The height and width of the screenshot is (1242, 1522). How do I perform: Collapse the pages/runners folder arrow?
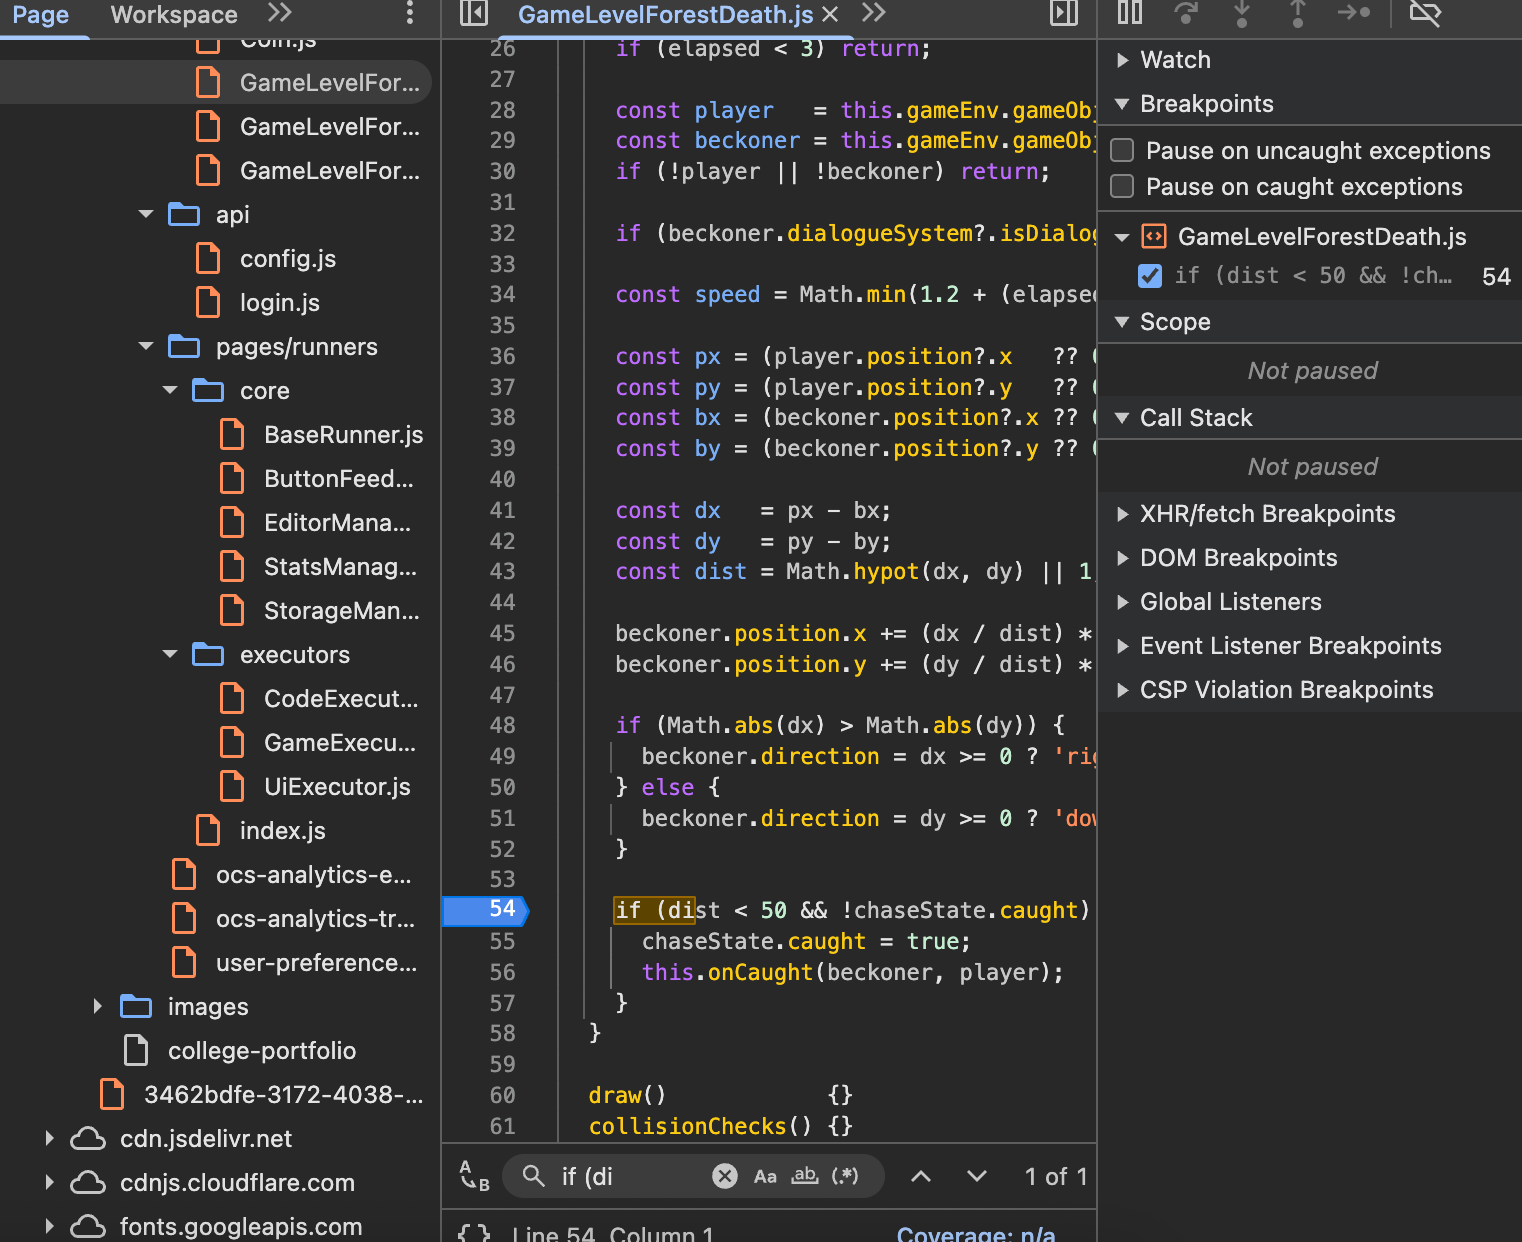[147, 346]
